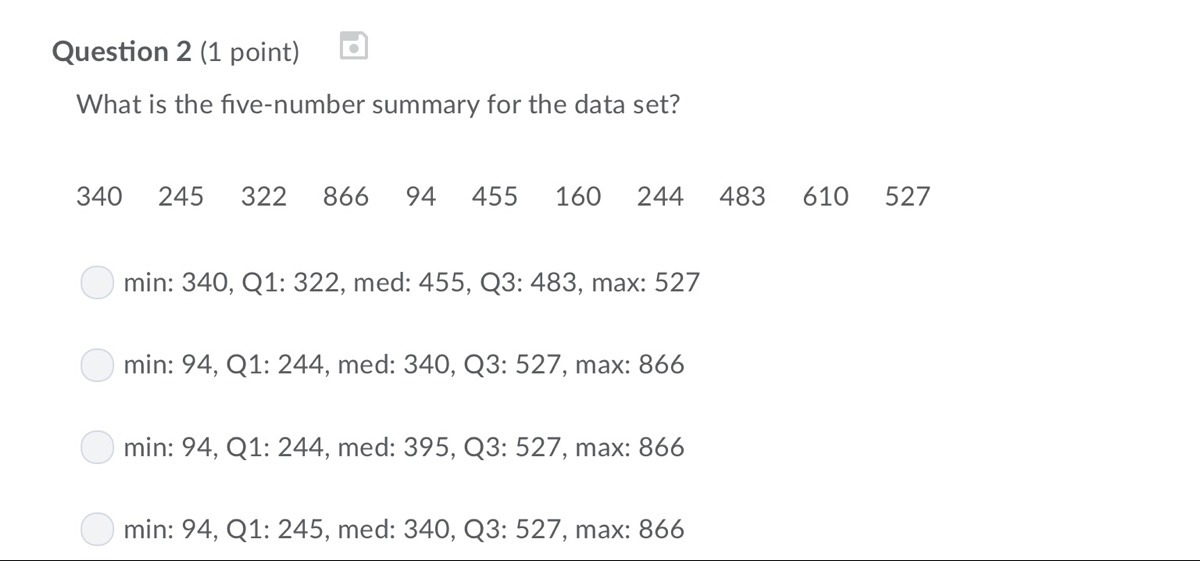Click the data value 483 in the data set row
1200x561 pixels.
tap(742, 196)
